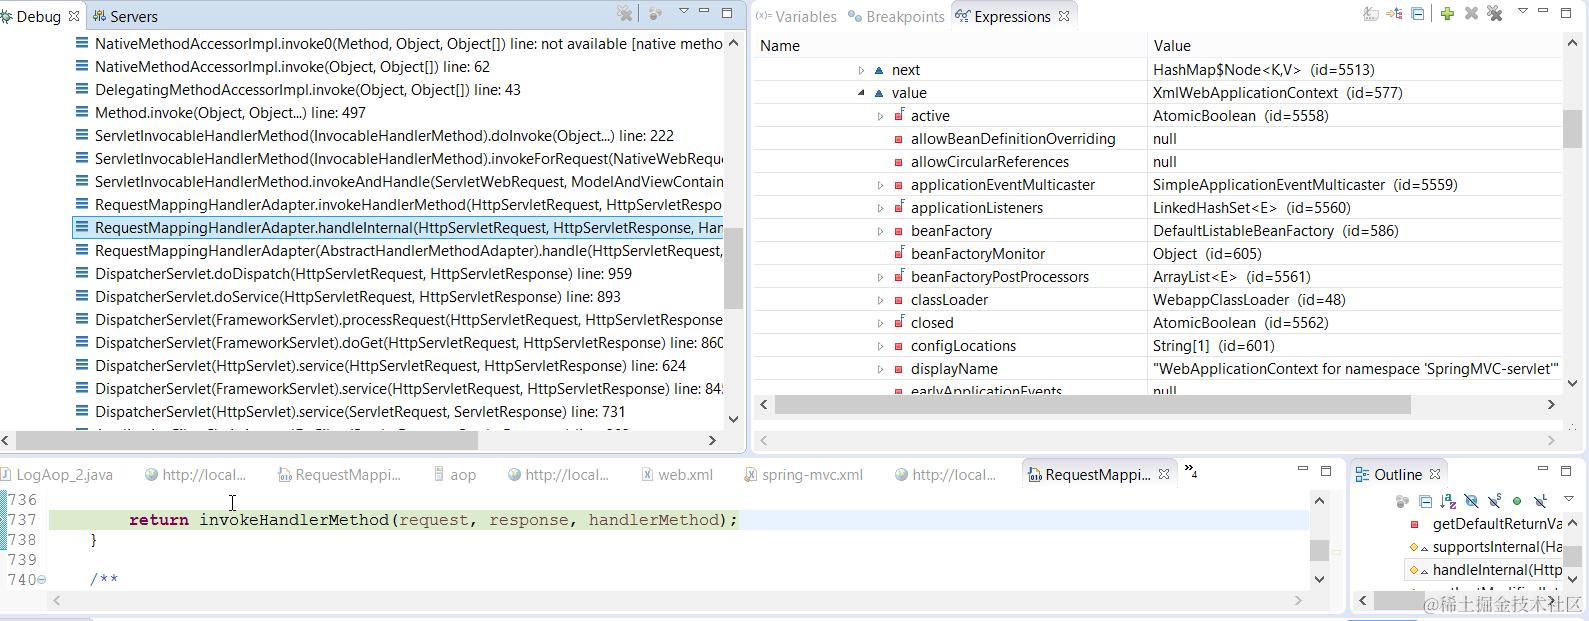Remove selected expression with single X icon
Screen dimensions: 1589x621
coord(1471,14)
